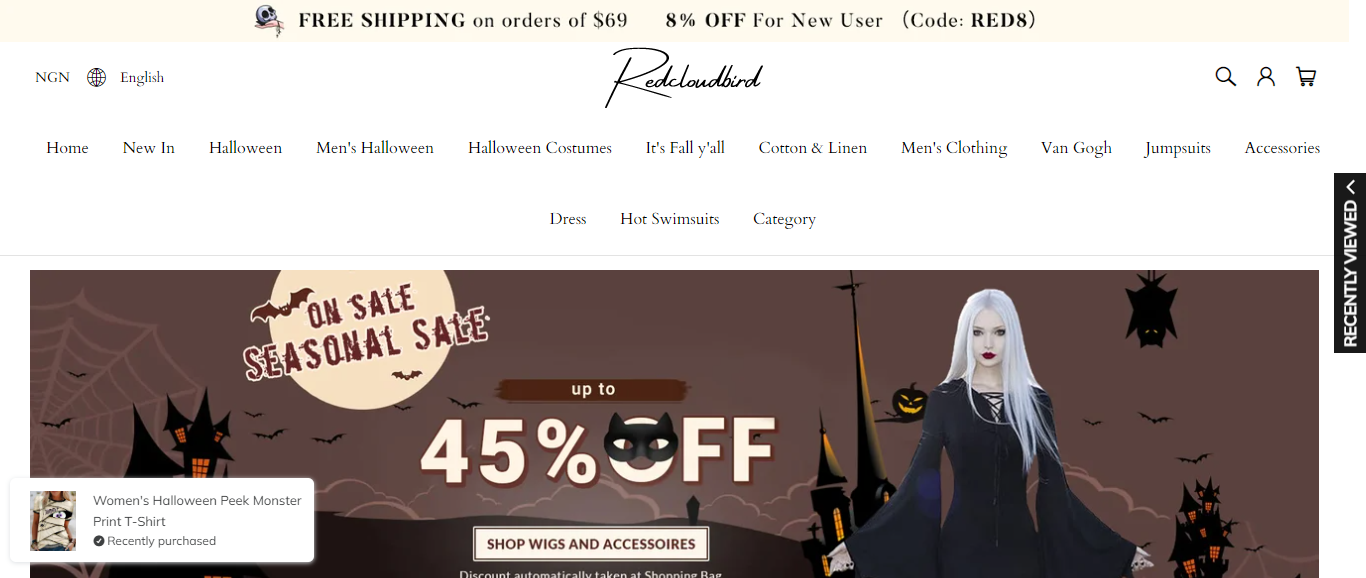Click the Redcloudbird logo

[x=683, y=77]
